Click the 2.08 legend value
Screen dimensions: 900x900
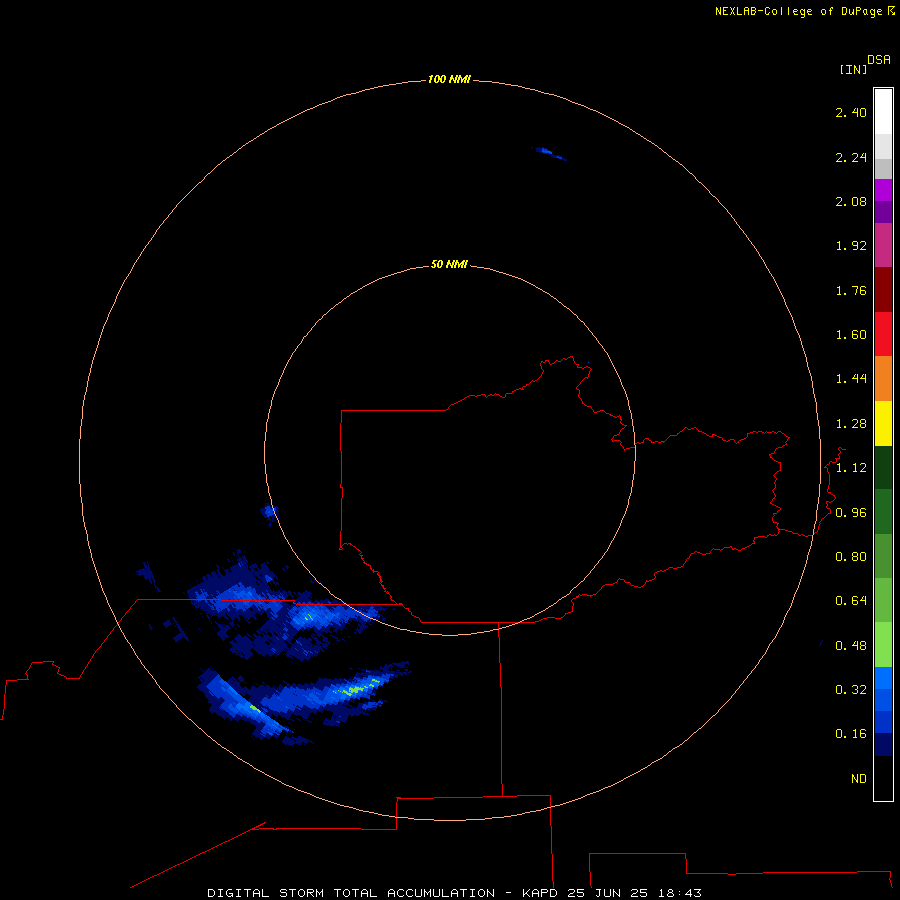[851, 201]
